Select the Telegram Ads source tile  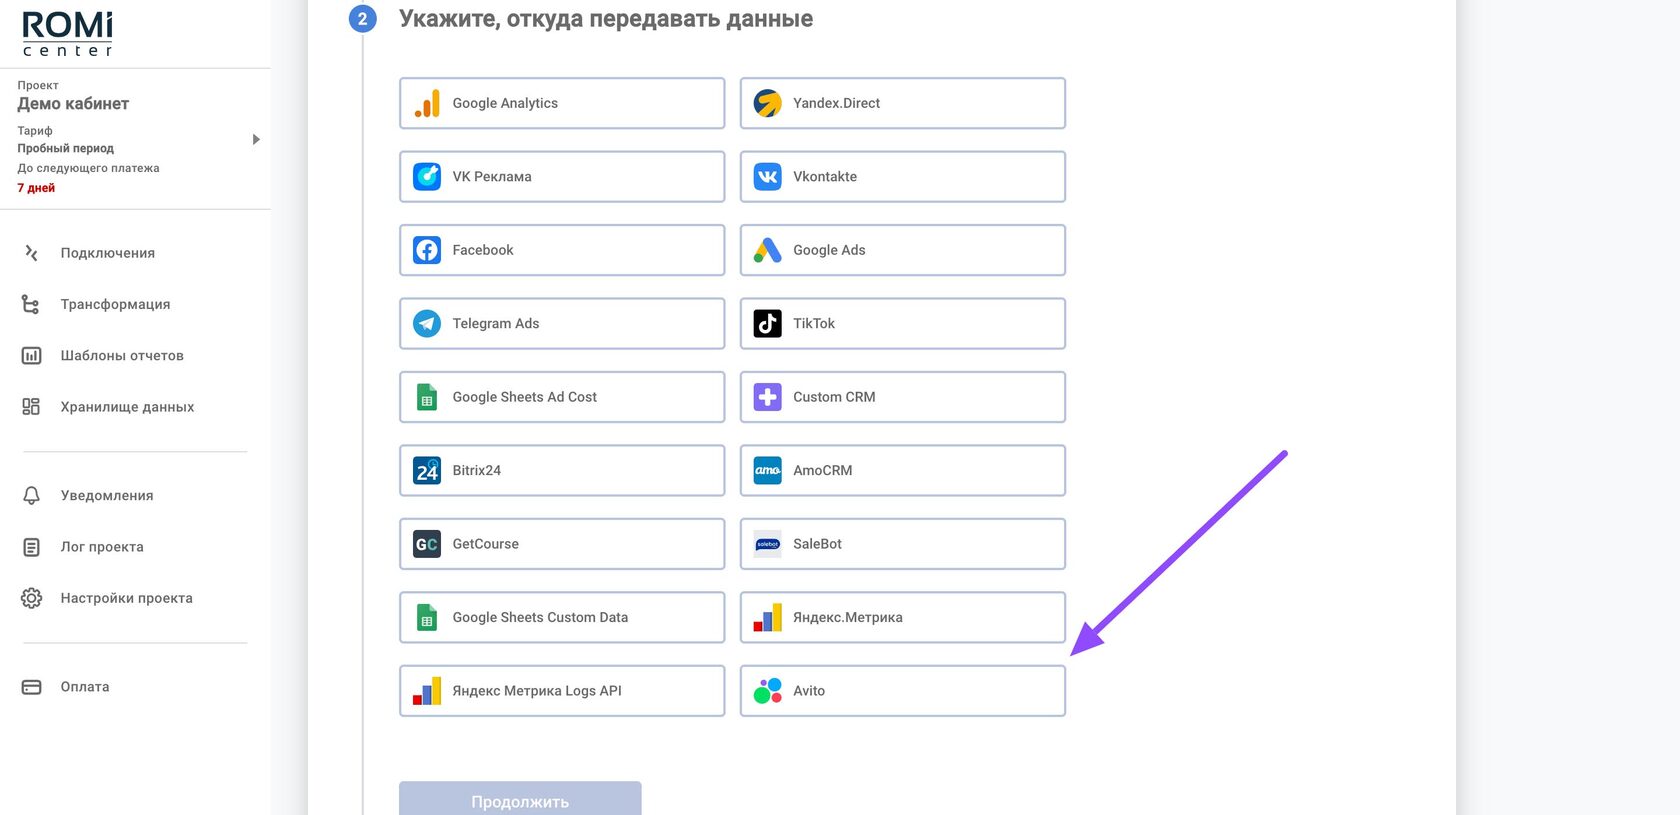tap(562, 323)
